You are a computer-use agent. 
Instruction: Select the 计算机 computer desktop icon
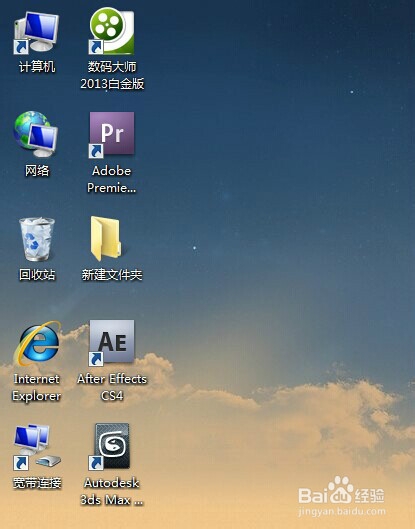click(36, 32)
